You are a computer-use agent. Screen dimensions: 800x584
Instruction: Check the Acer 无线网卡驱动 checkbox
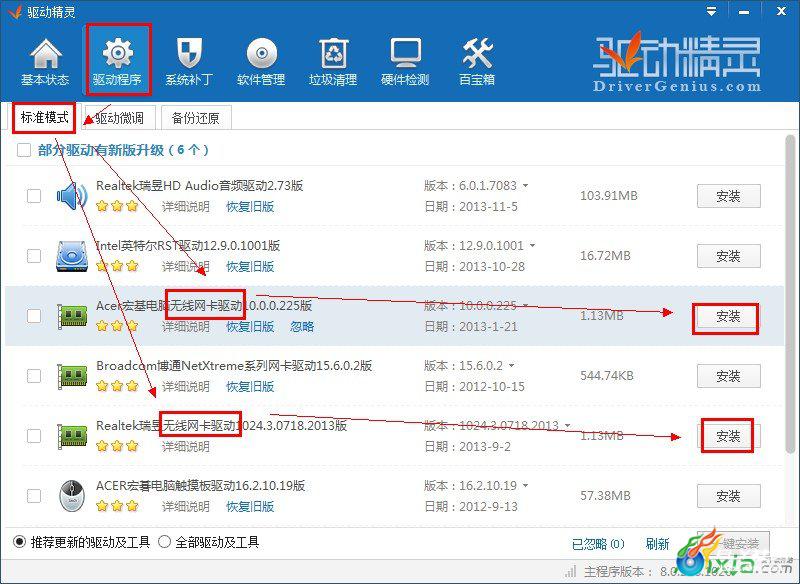34,316
